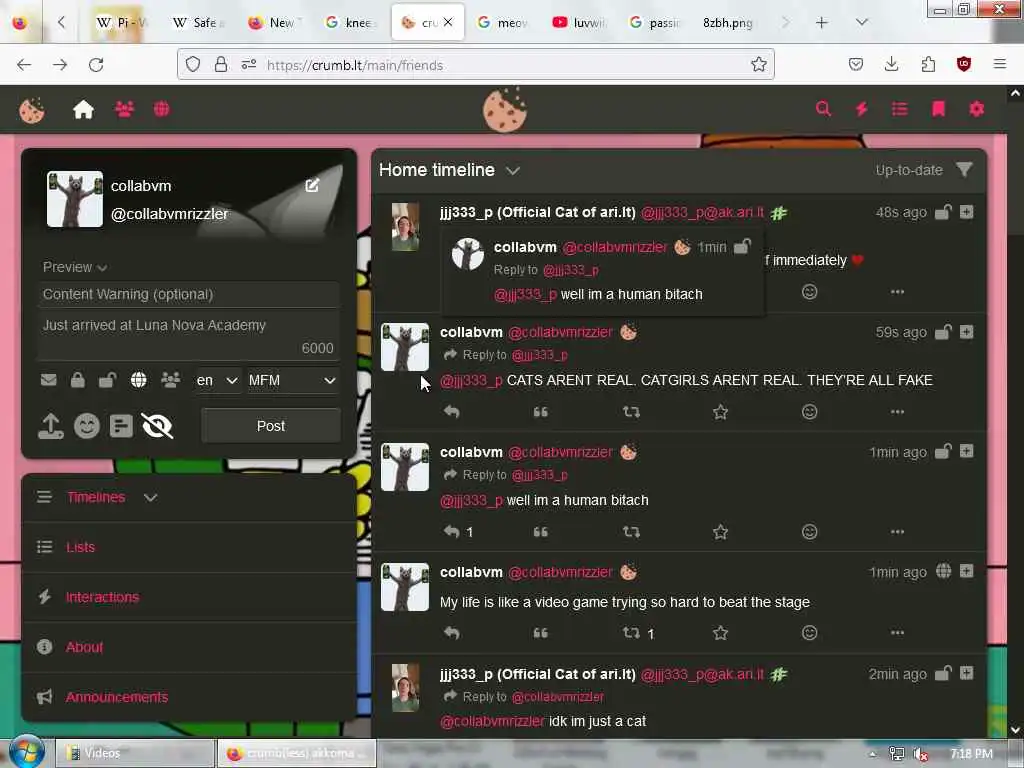The image size is (1024, 768).
Task: Open Videos window in taskbar
Action: [x=135, y=753]
